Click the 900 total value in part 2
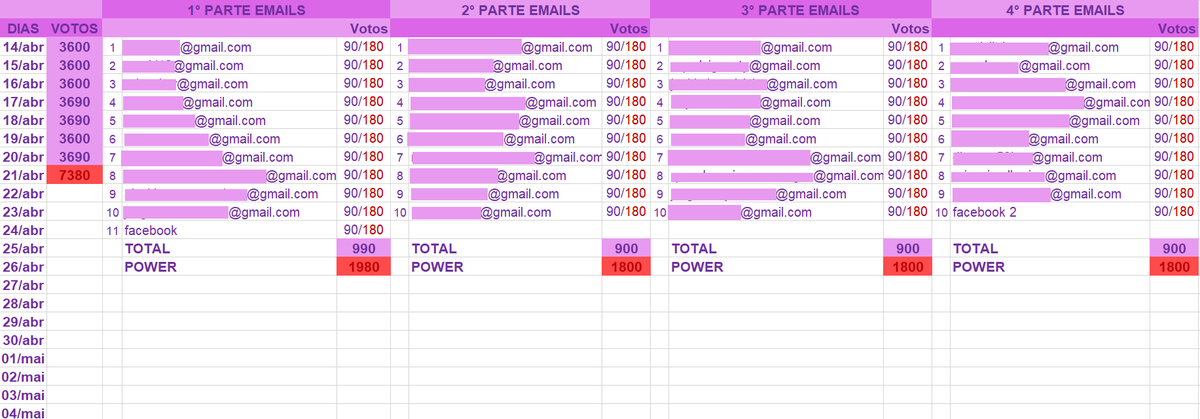This screenshot has height=419, width=1200. coord(626,249)
